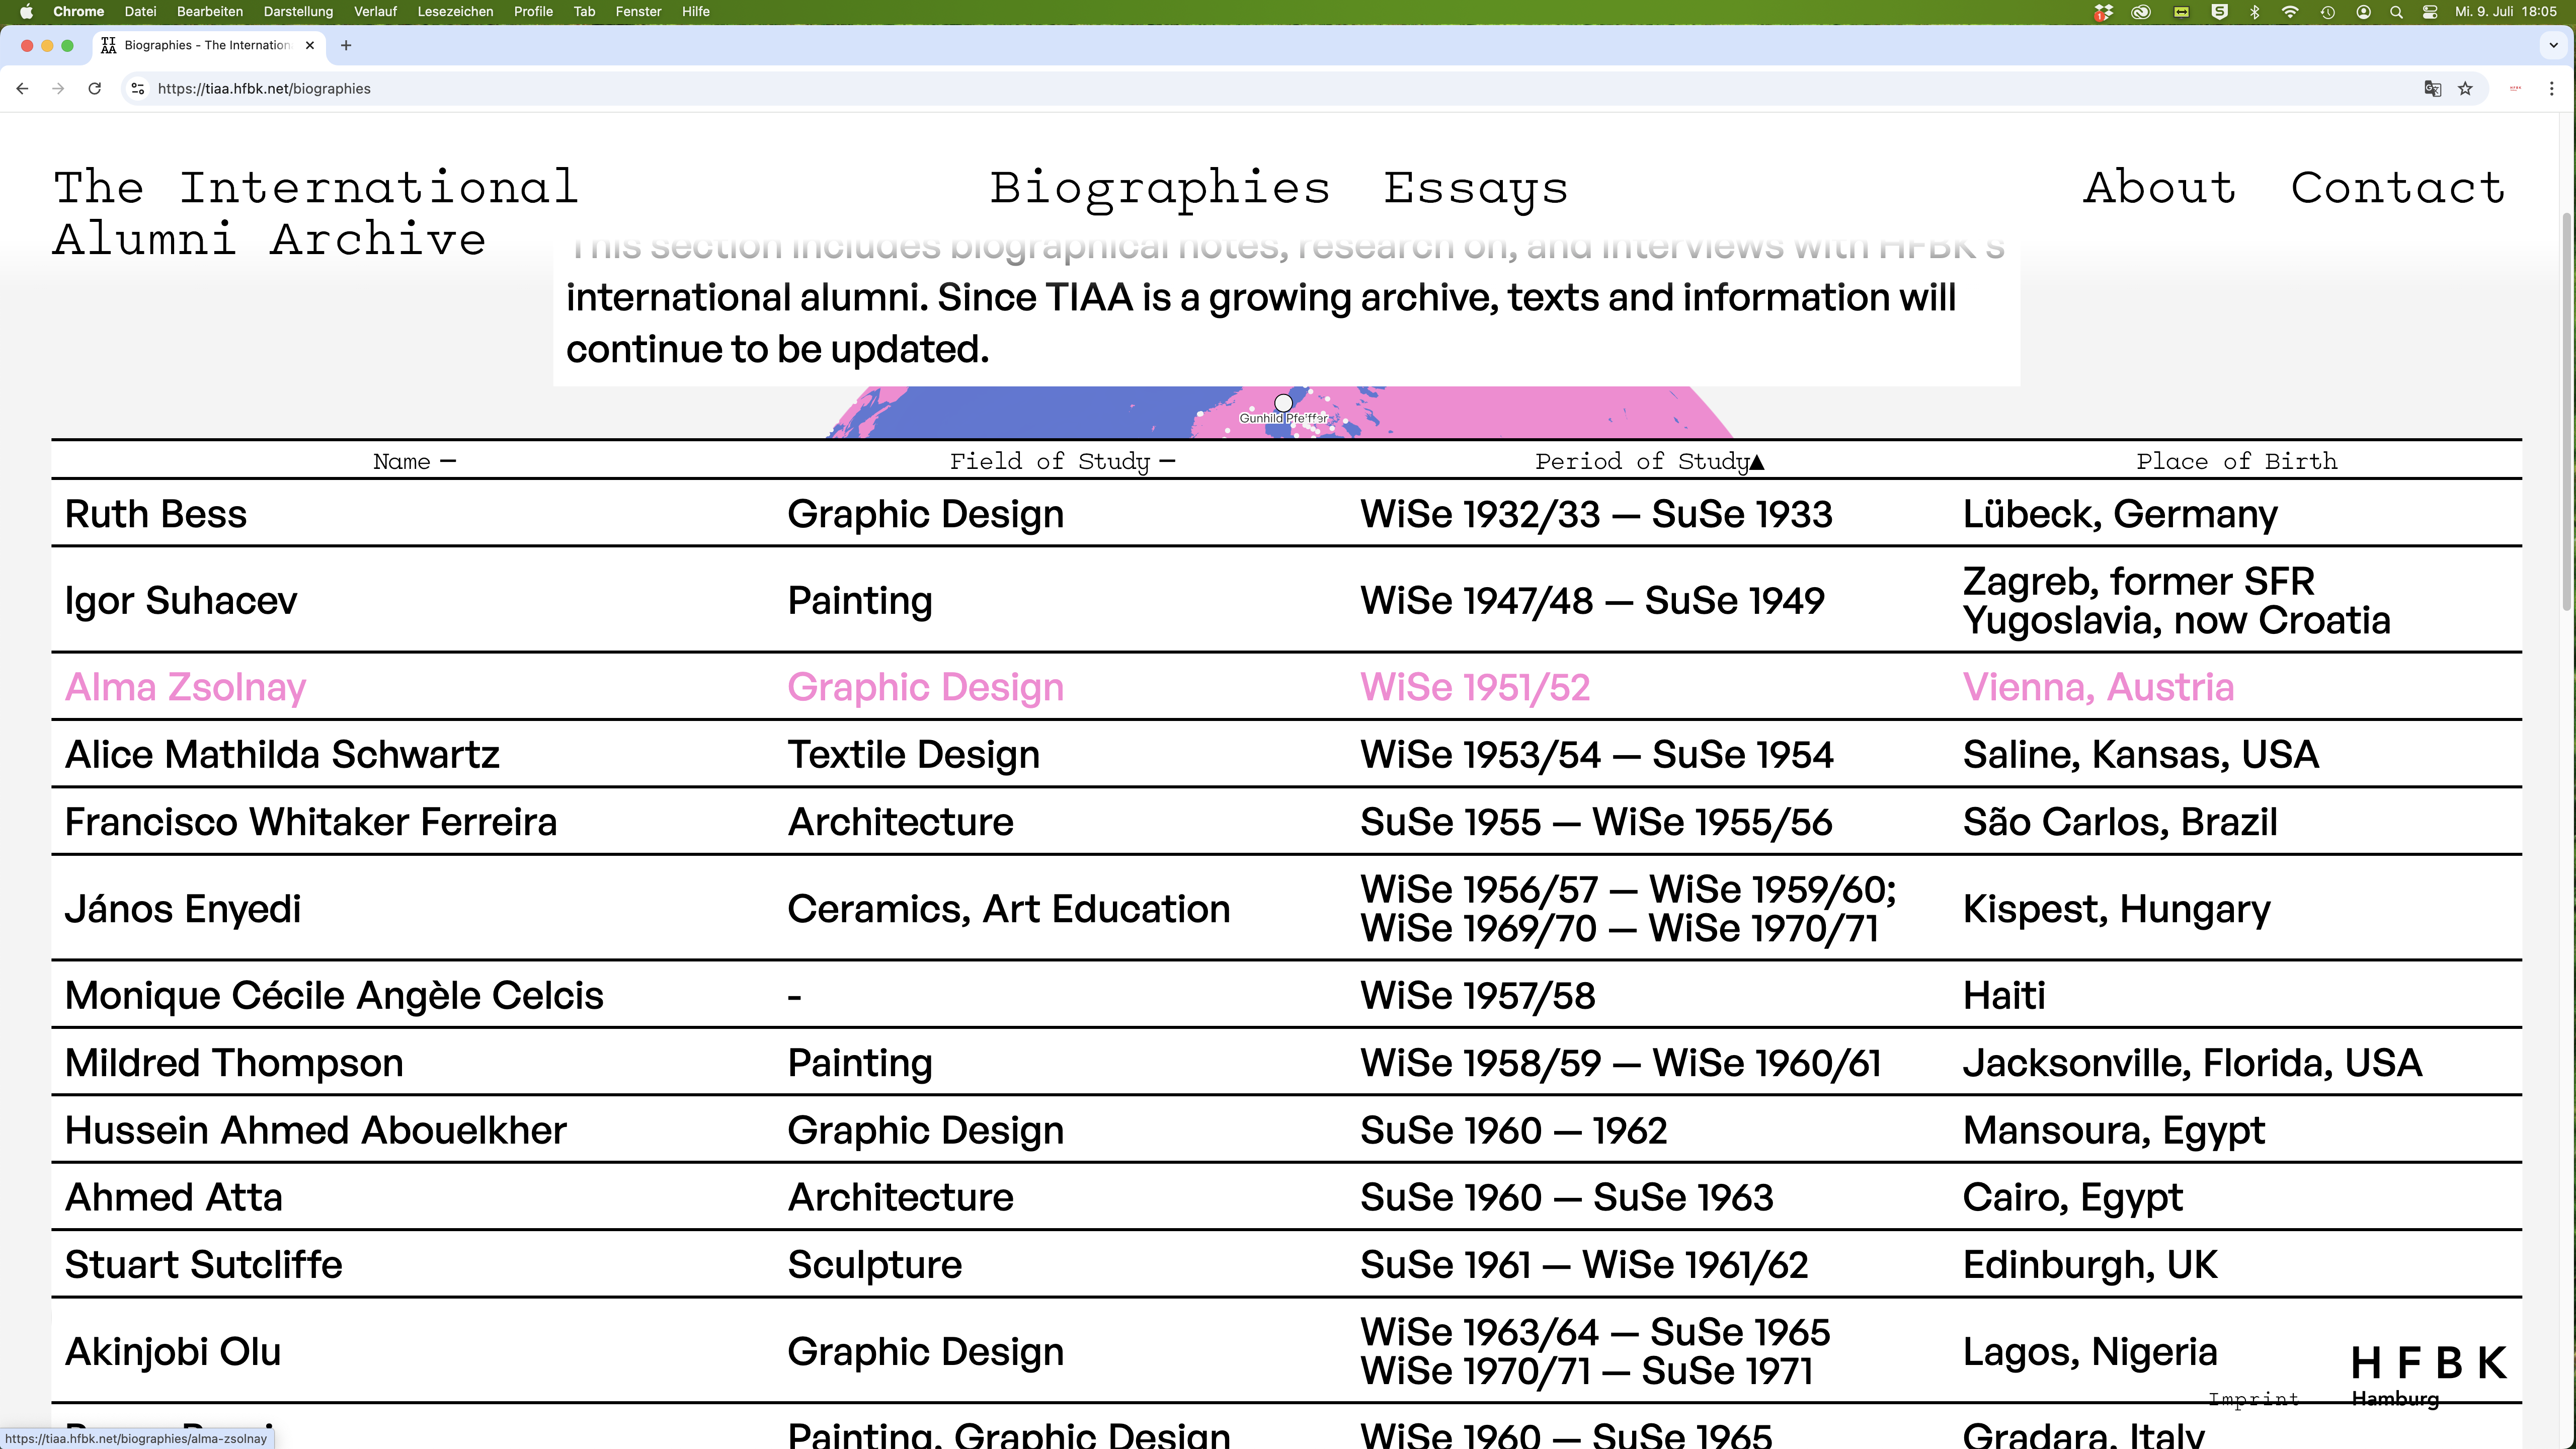Open Chrome's three-dot menu

point(2553,88)
